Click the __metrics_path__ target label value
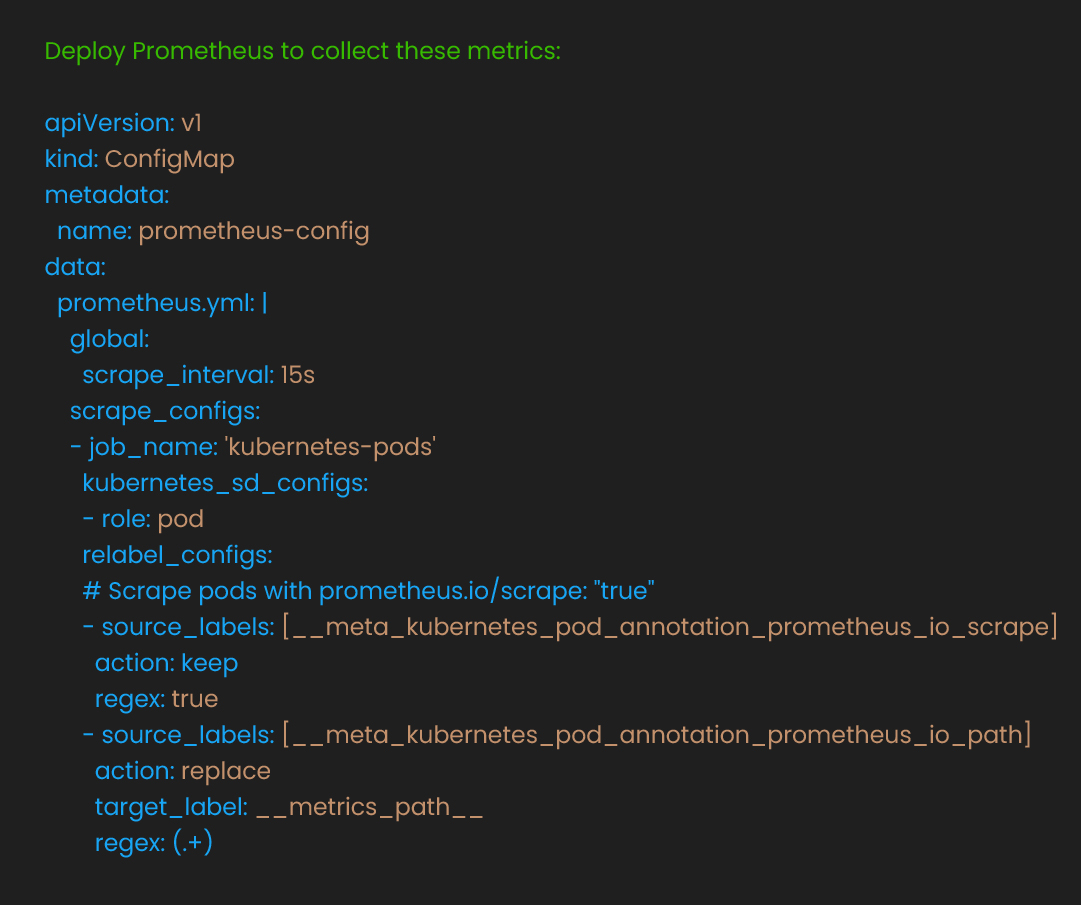 point(370,807)
